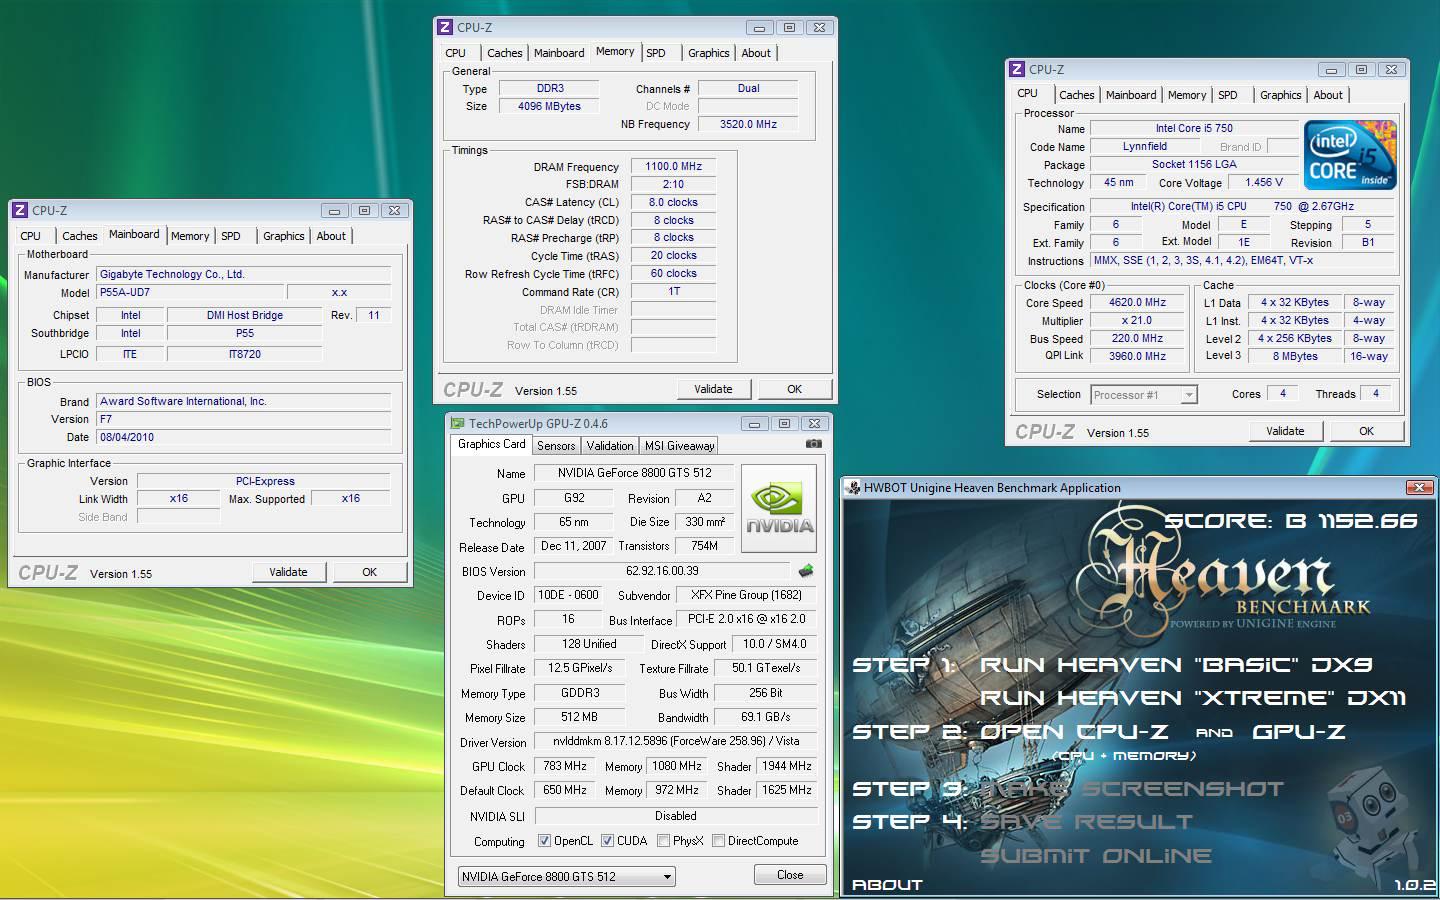Click Run Heaven "Xtreme" DX11 option
The height and width of the screenshot is (900, 1440).
click(1192, 698)
